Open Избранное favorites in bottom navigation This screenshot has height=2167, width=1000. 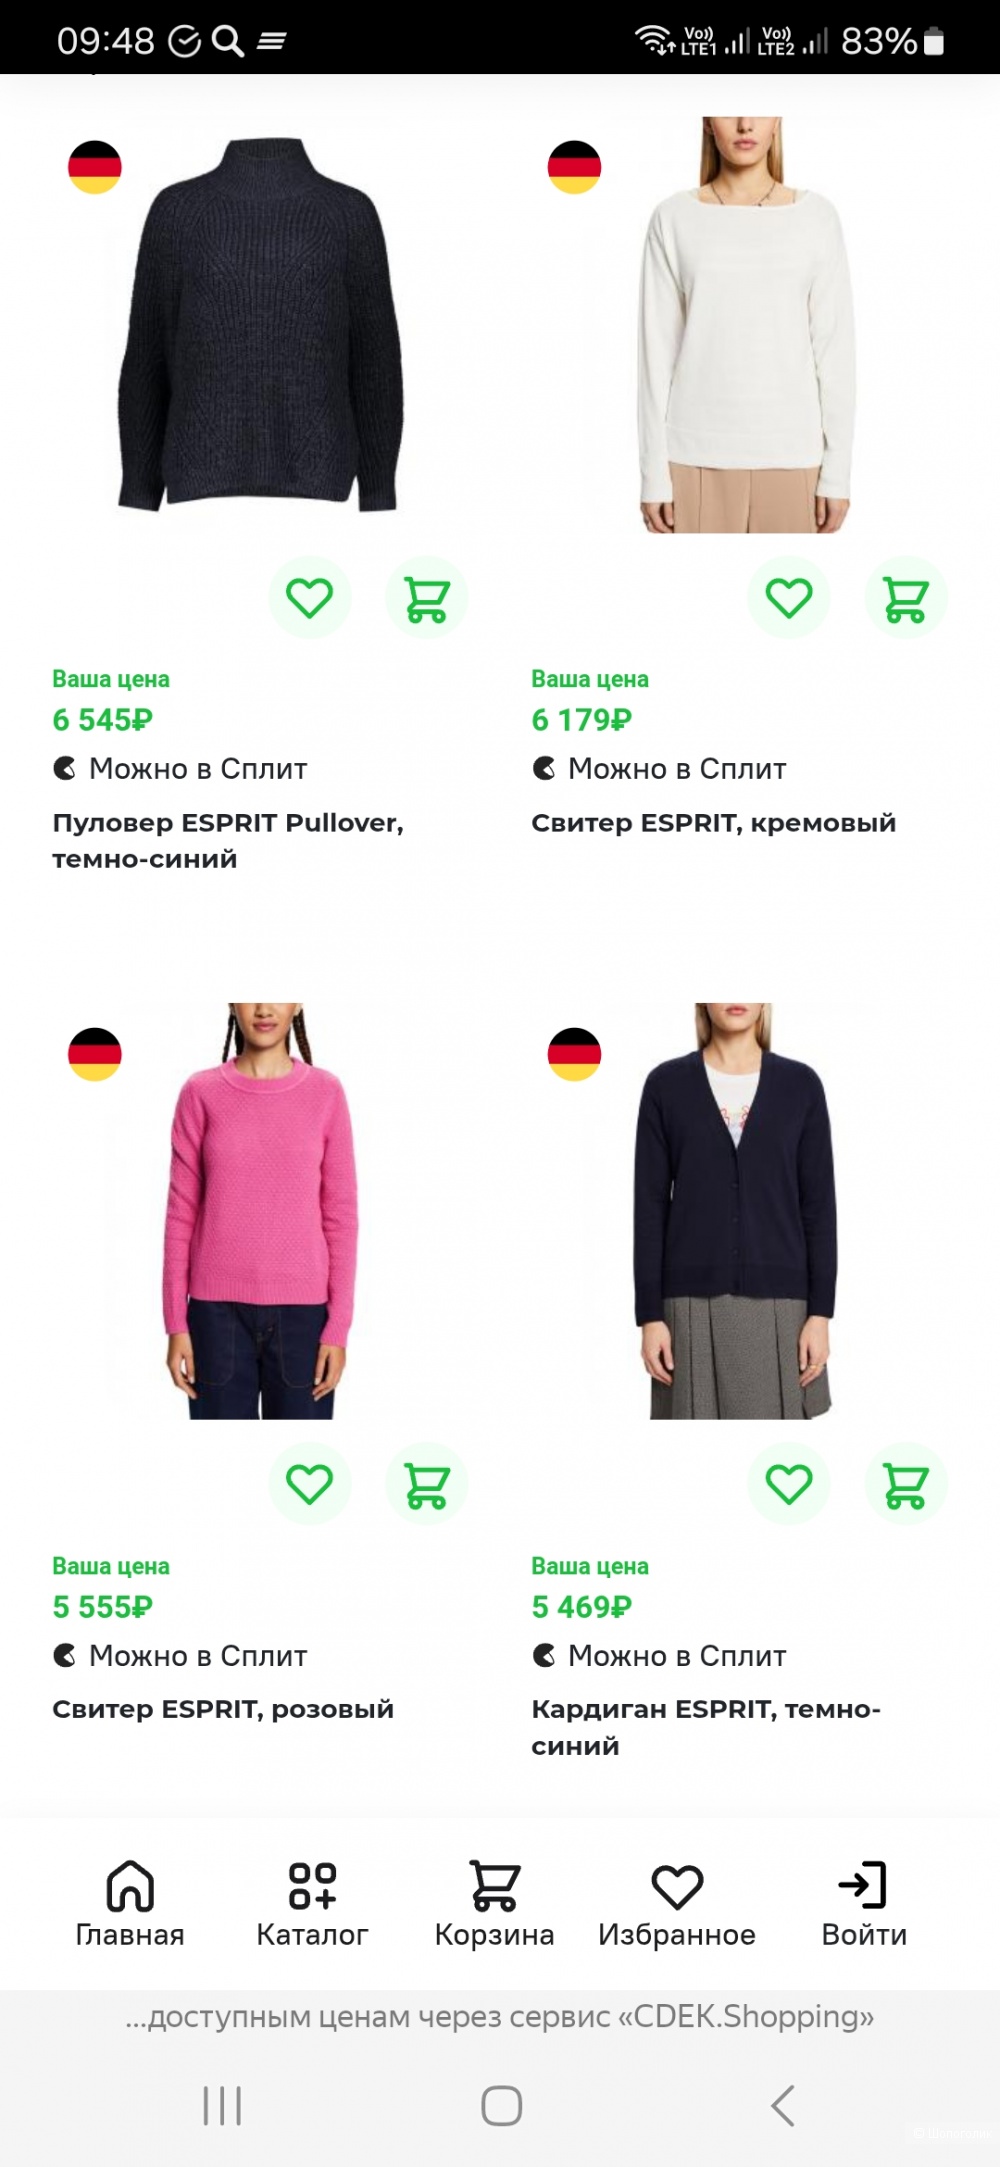click(677, 1903)
